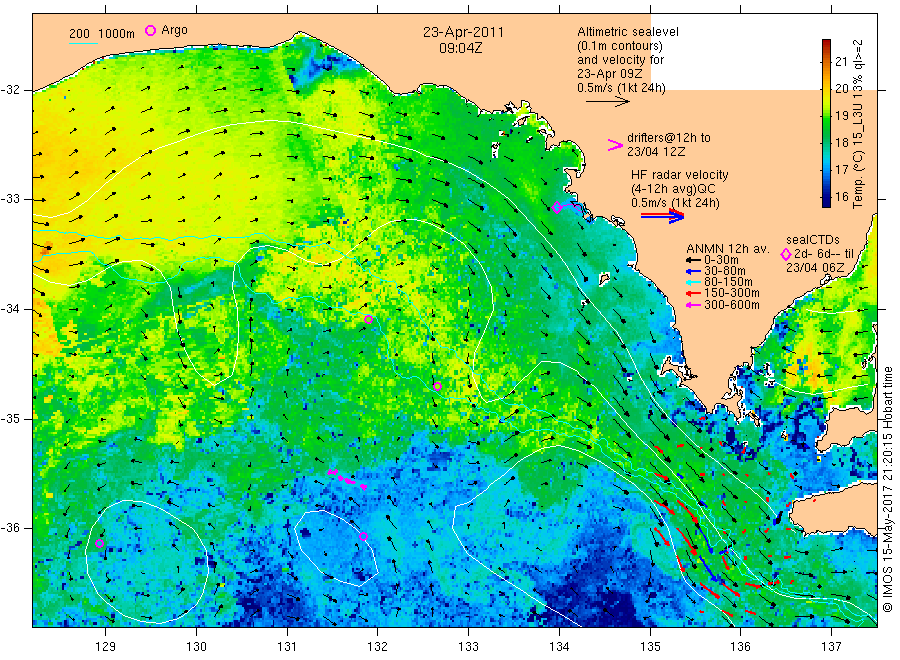The width and height of the screenshot is (900, 660).
Task: Click the magenta 300-600m legend arrow
Action: 693,305
